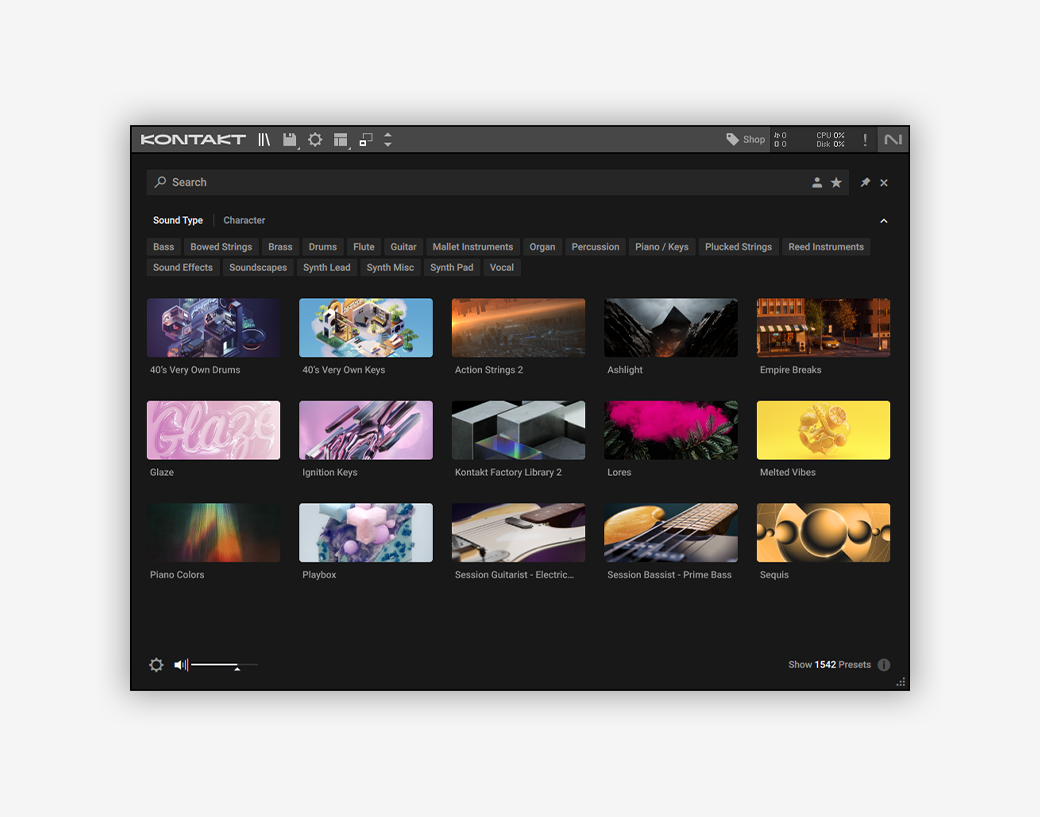Select the Synth Pad tag
Screen dimensions: 1040x817
point(452,267)
